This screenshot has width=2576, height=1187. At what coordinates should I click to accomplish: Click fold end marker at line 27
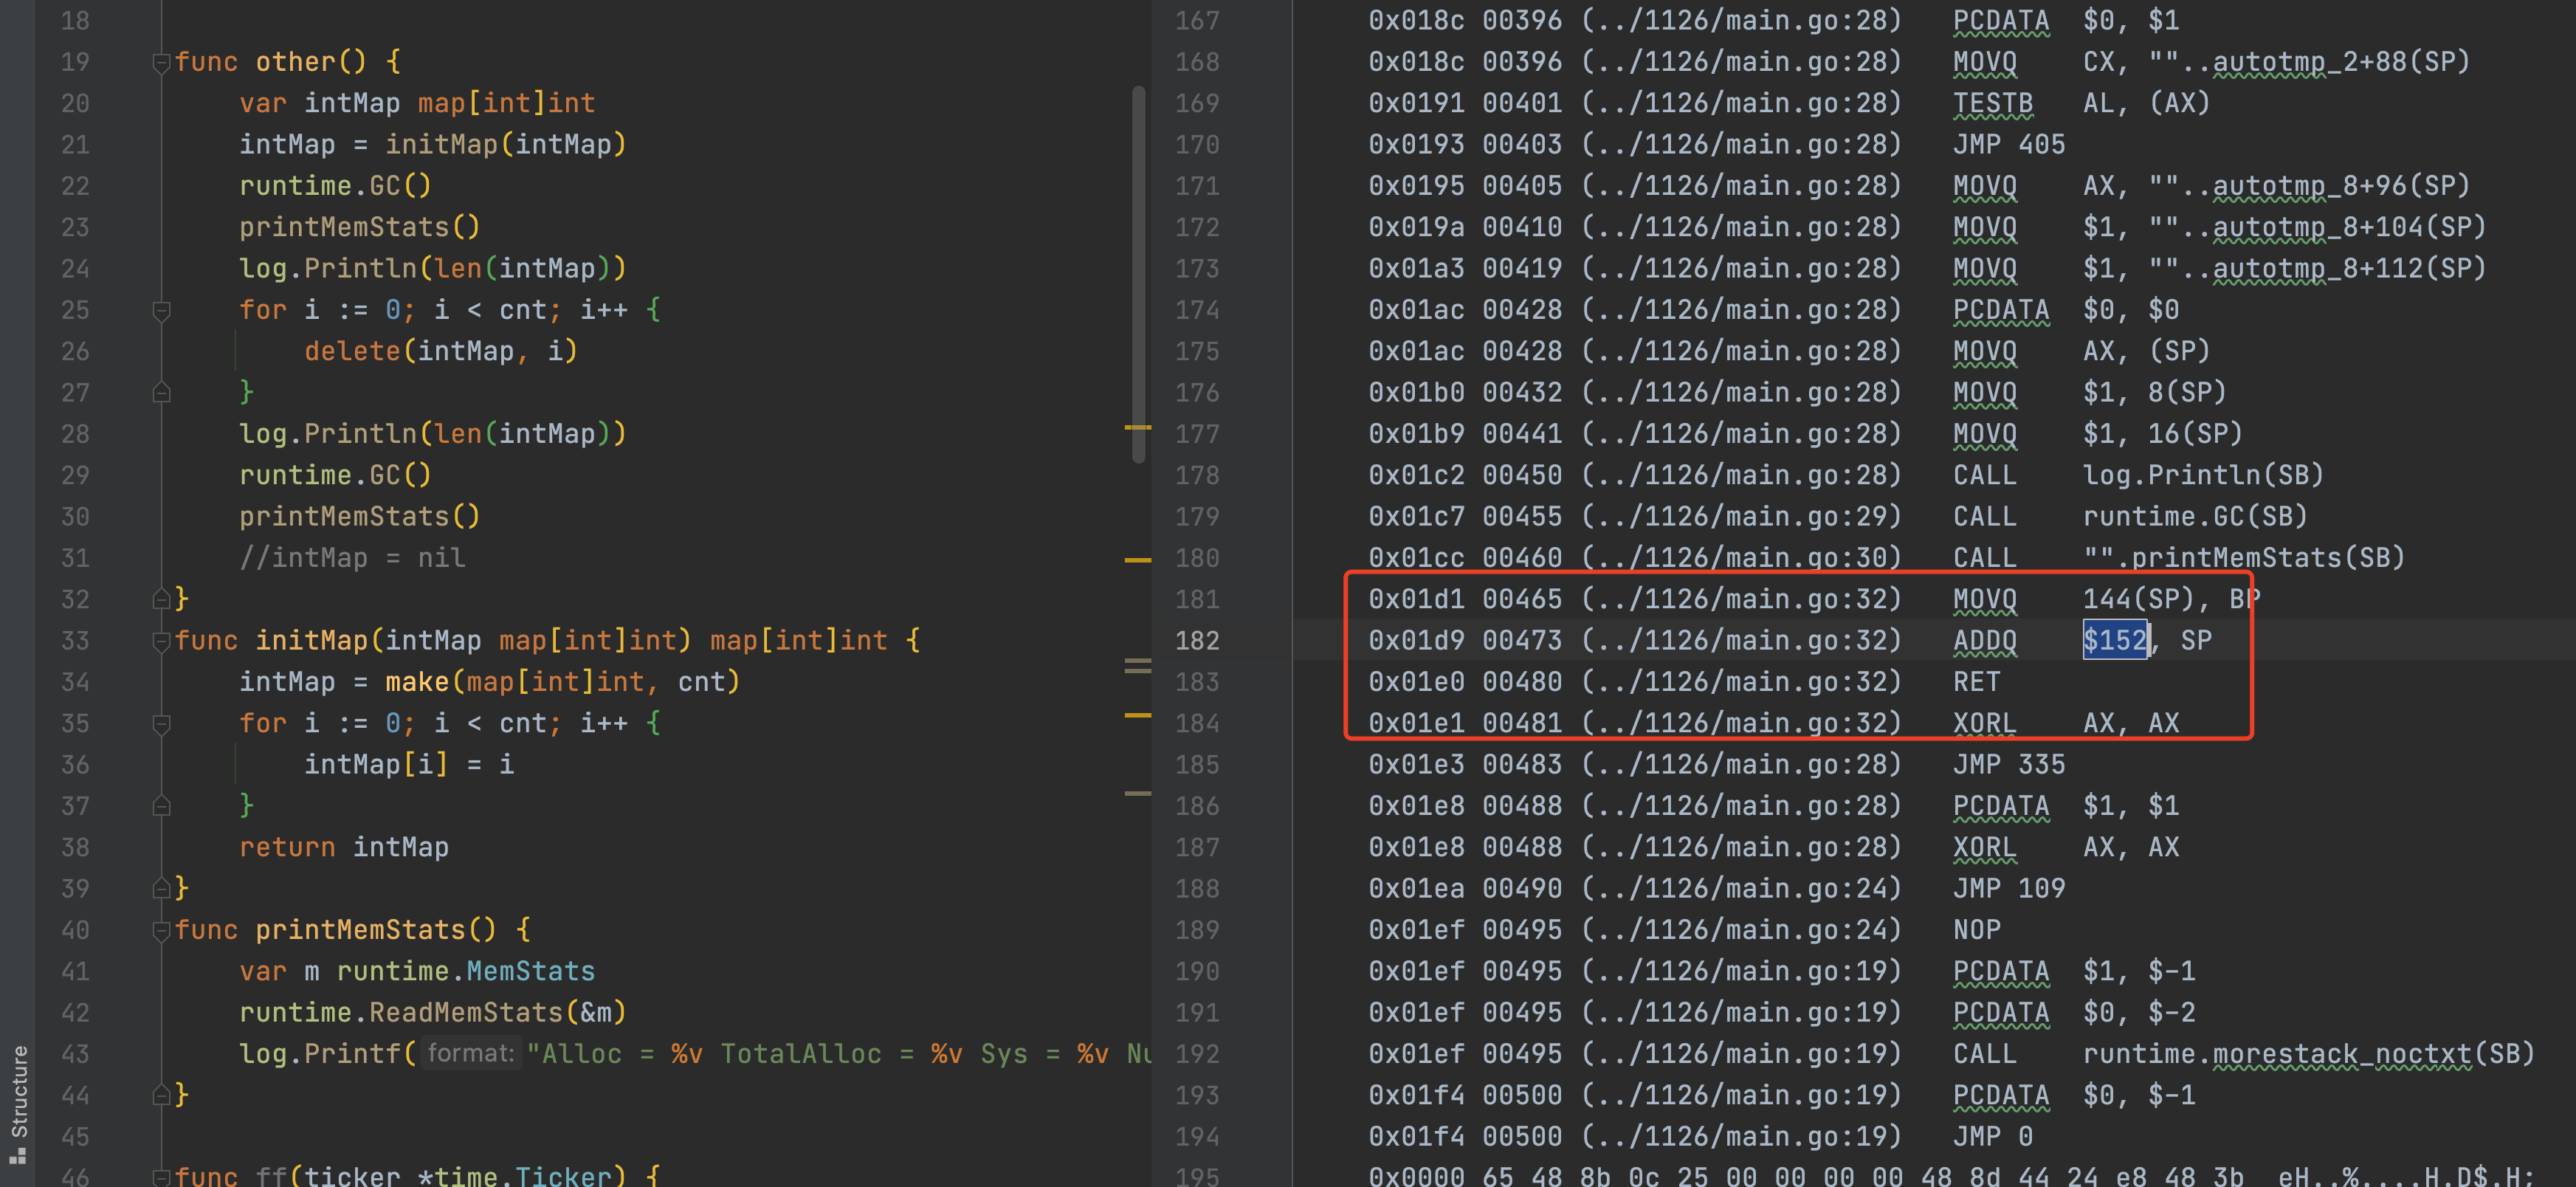point(161,393)
